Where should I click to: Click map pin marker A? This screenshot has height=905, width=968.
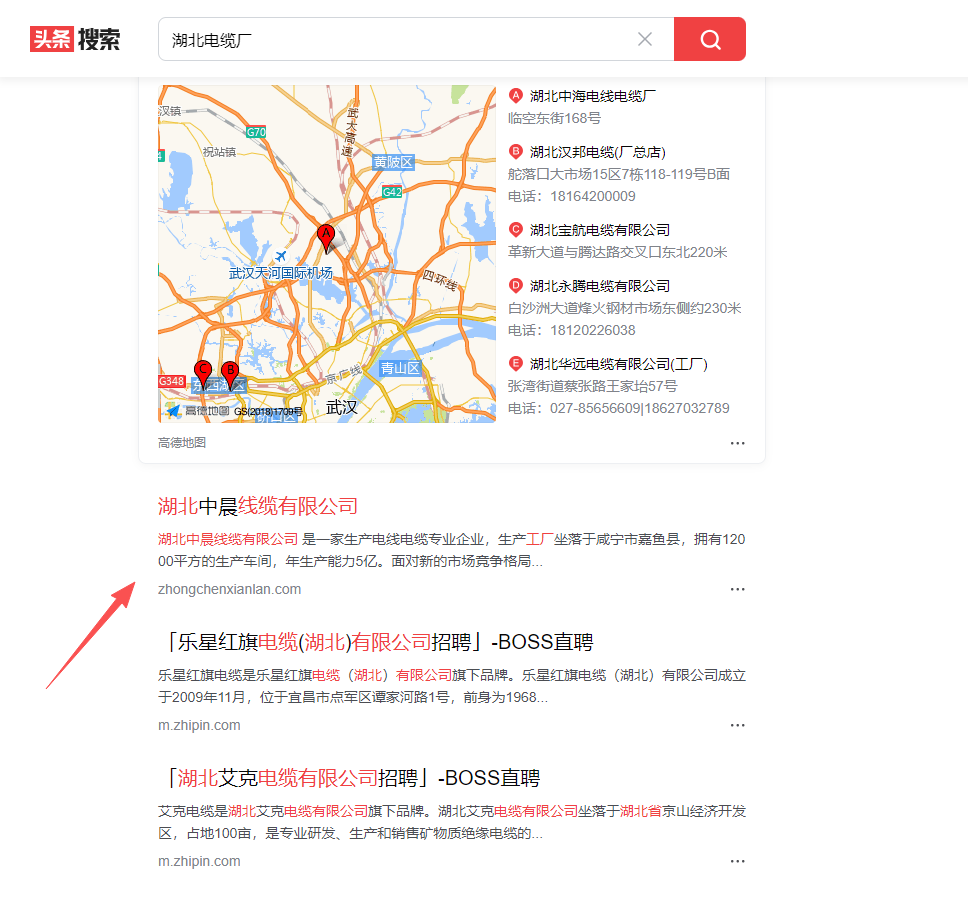pos(325,238)
